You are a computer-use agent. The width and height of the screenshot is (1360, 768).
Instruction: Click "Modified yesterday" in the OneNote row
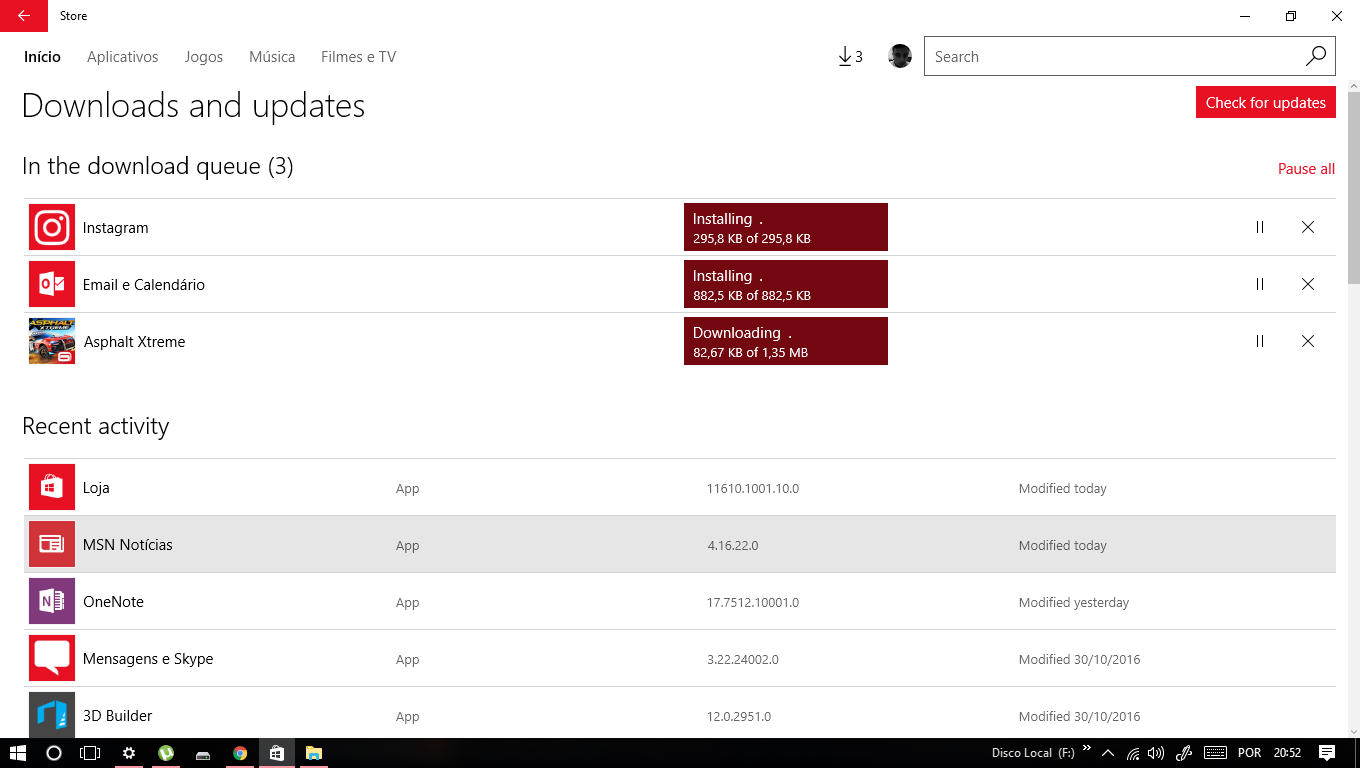tap(1074, 603)
